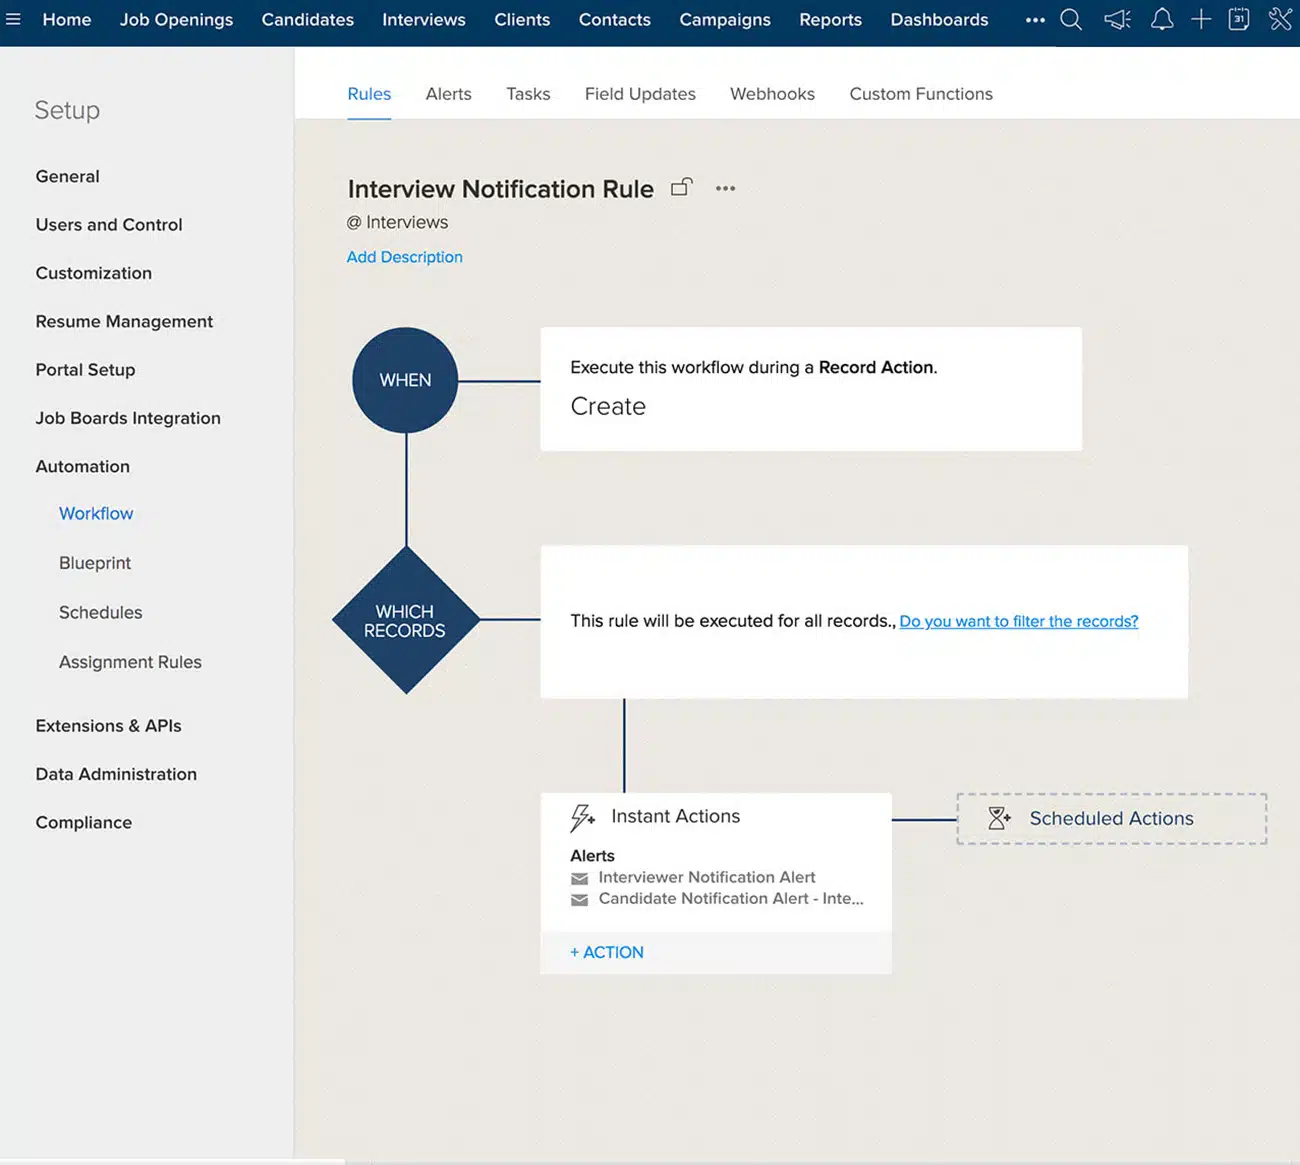Go to Candidates in top navigation
Image resolution: width=1300 pixels, height=1165 pixels.
pyautogui.click(x=307, y=20)
